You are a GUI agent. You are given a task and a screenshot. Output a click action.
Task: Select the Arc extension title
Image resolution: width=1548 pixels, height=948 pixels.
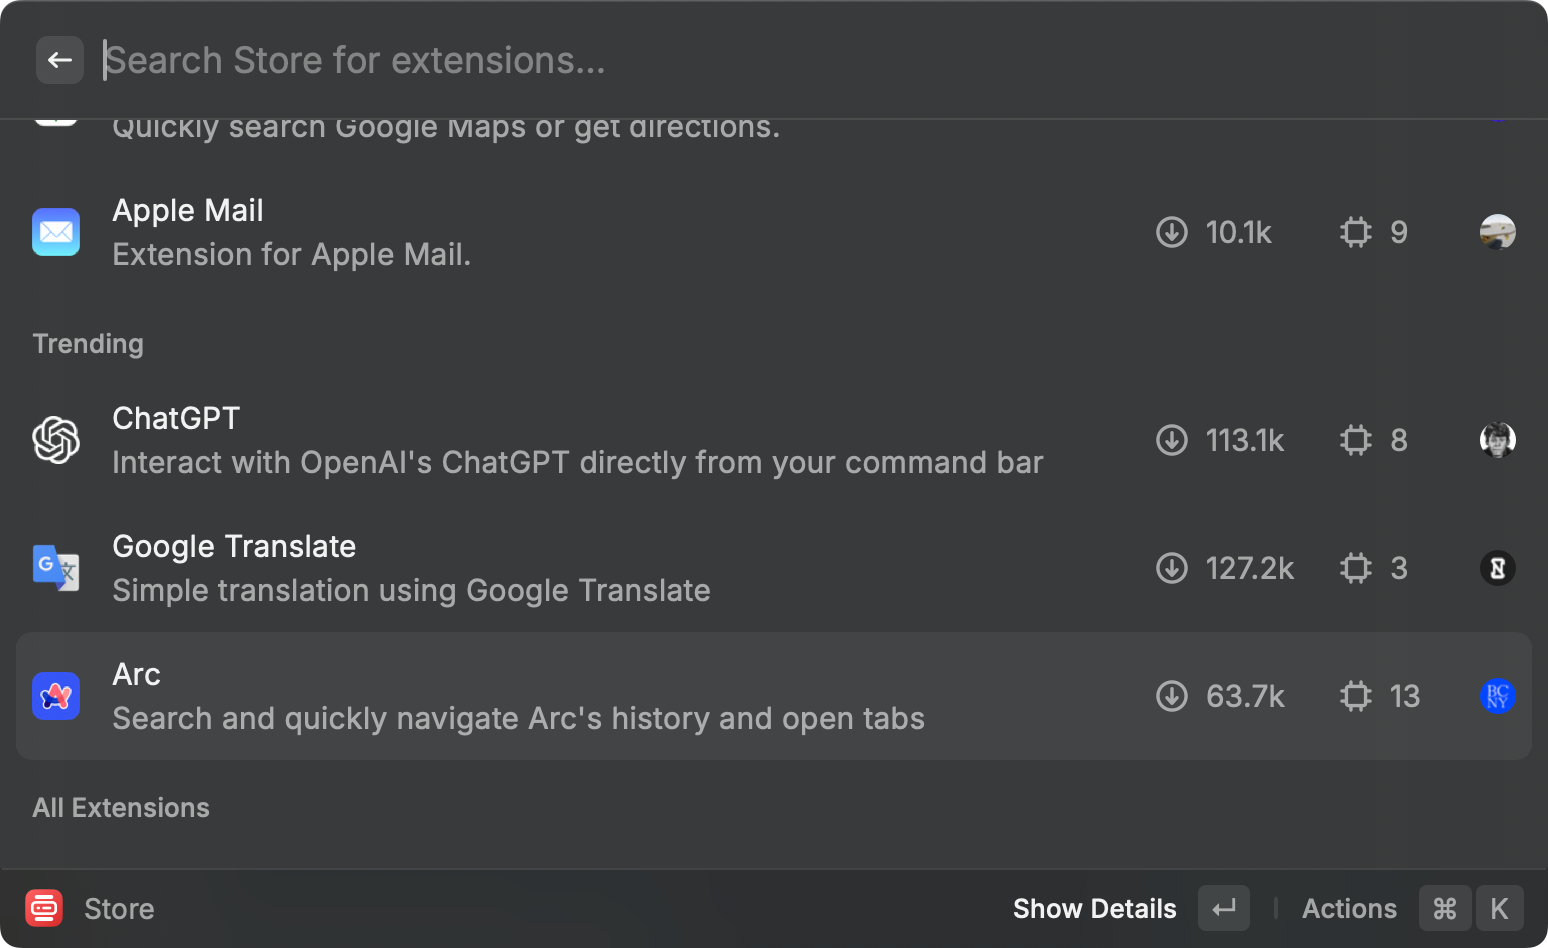point(136,675)
